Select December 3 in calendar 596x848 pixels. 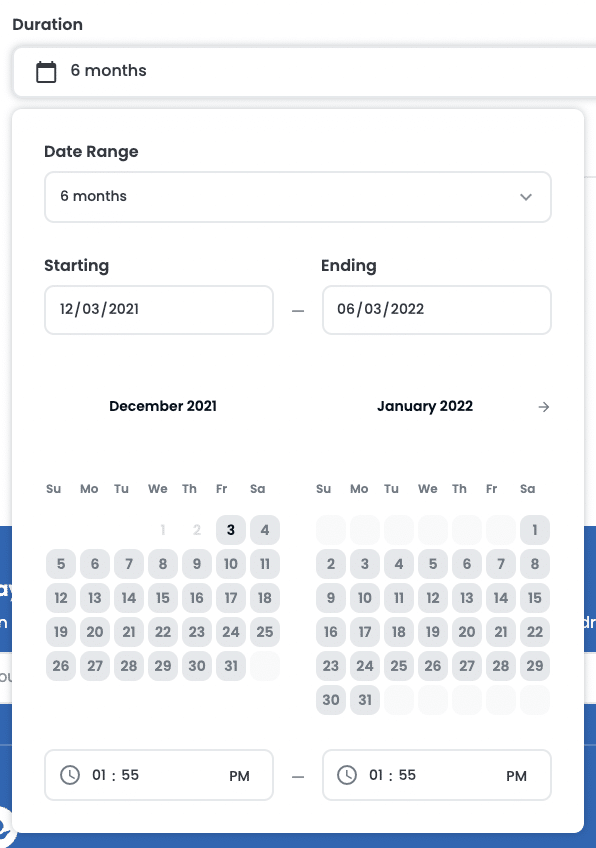[x=231, y=530]
